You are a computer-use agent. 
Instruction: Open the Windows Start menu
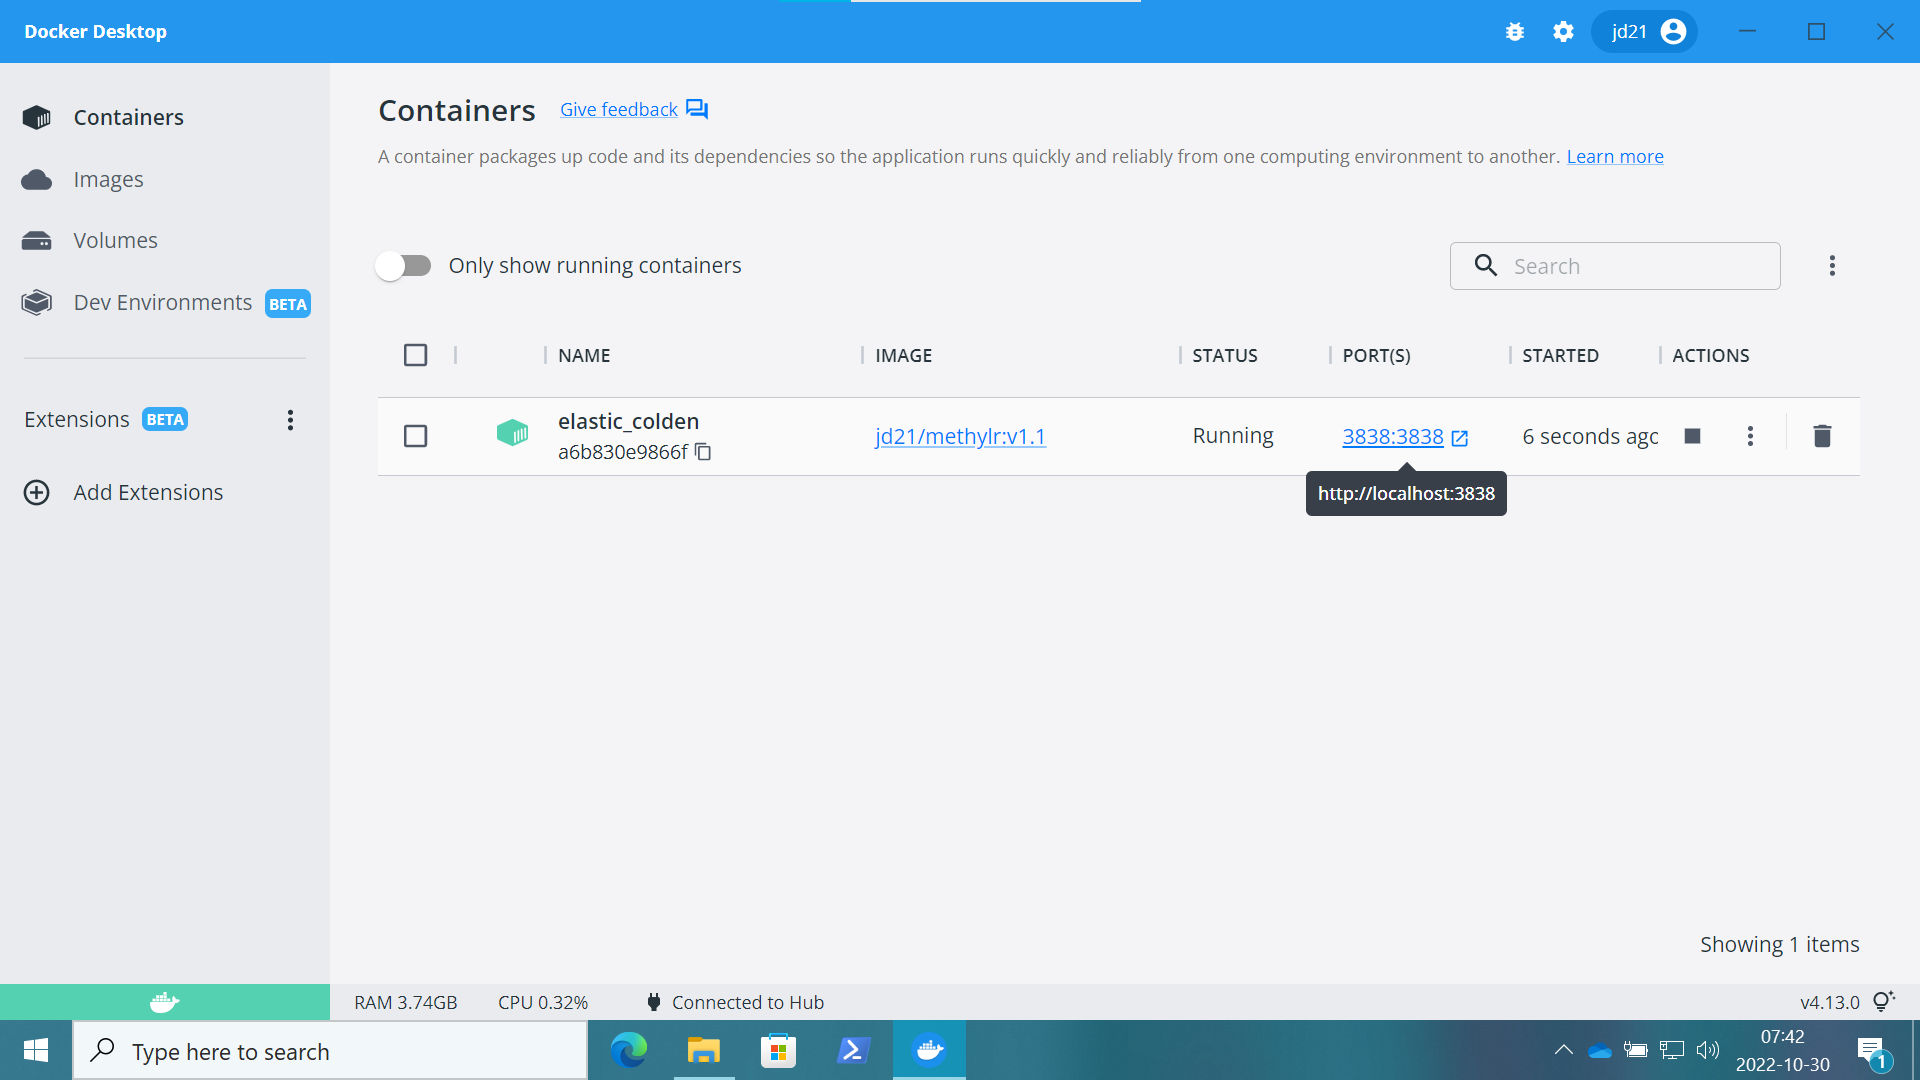36,1050
